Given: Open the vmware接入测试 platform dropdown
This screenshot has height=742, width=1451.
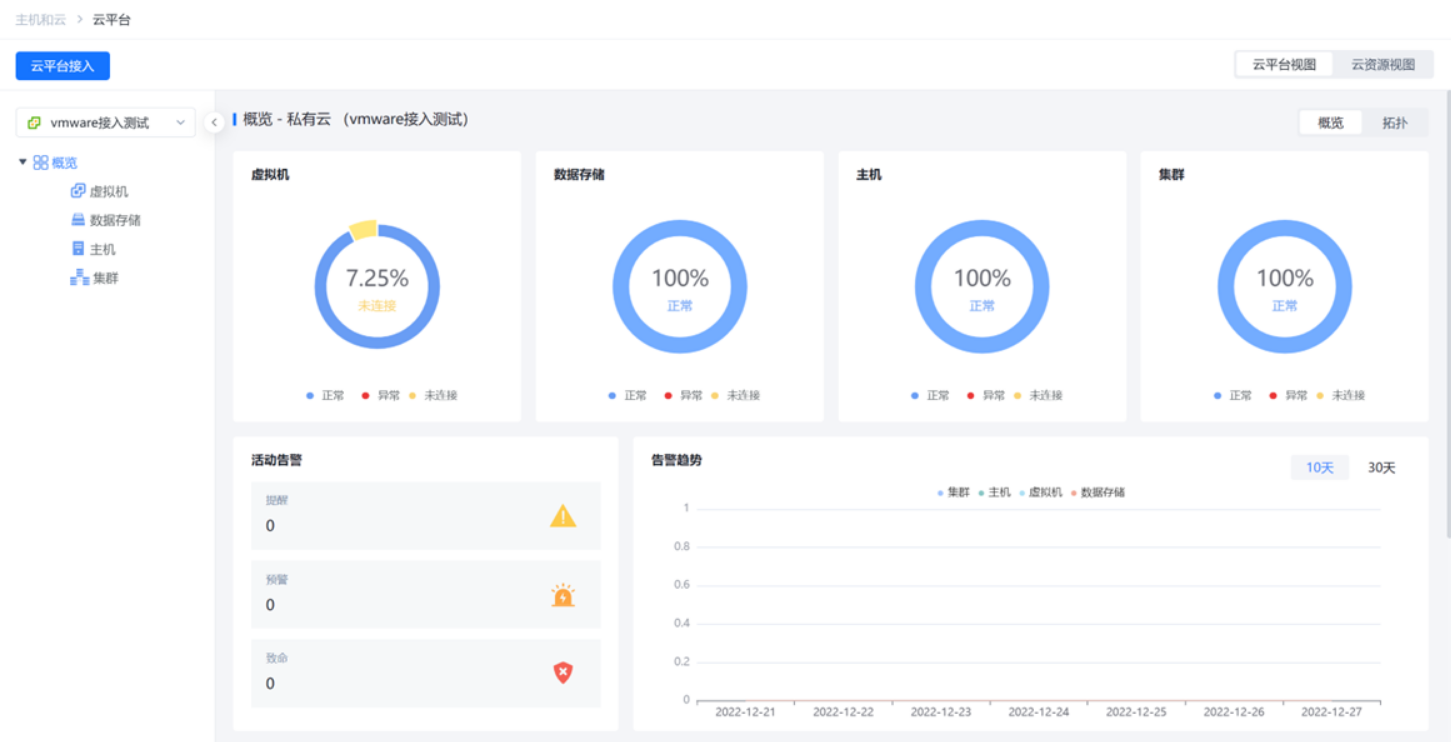Looking at the screenshot, I should (x=105, y=123).
